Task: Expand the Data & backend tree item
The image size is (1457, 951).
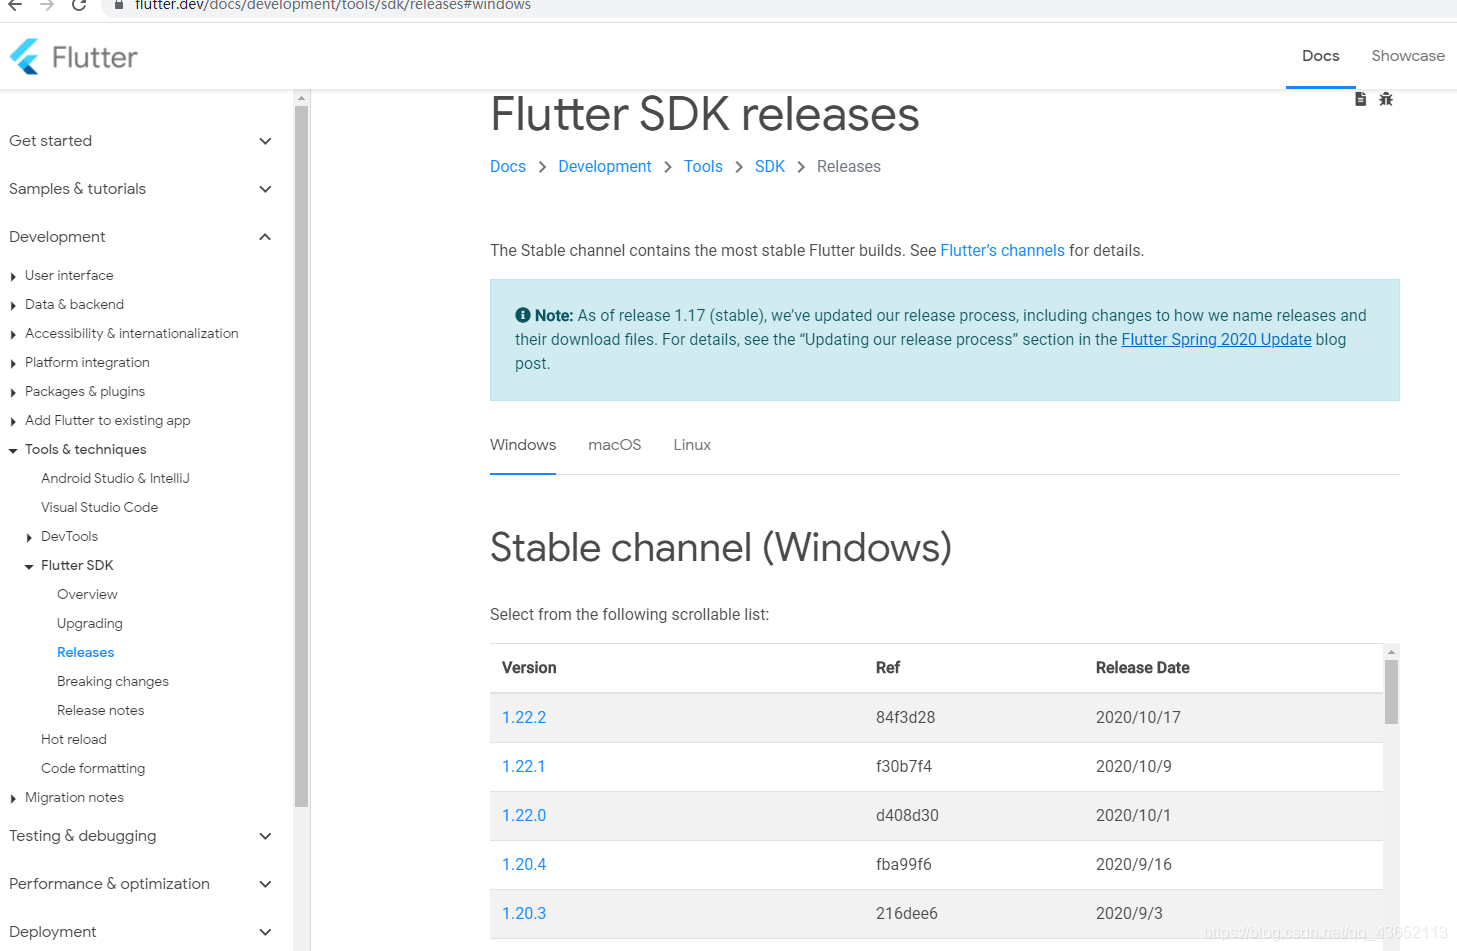Action: pos(13,305)
